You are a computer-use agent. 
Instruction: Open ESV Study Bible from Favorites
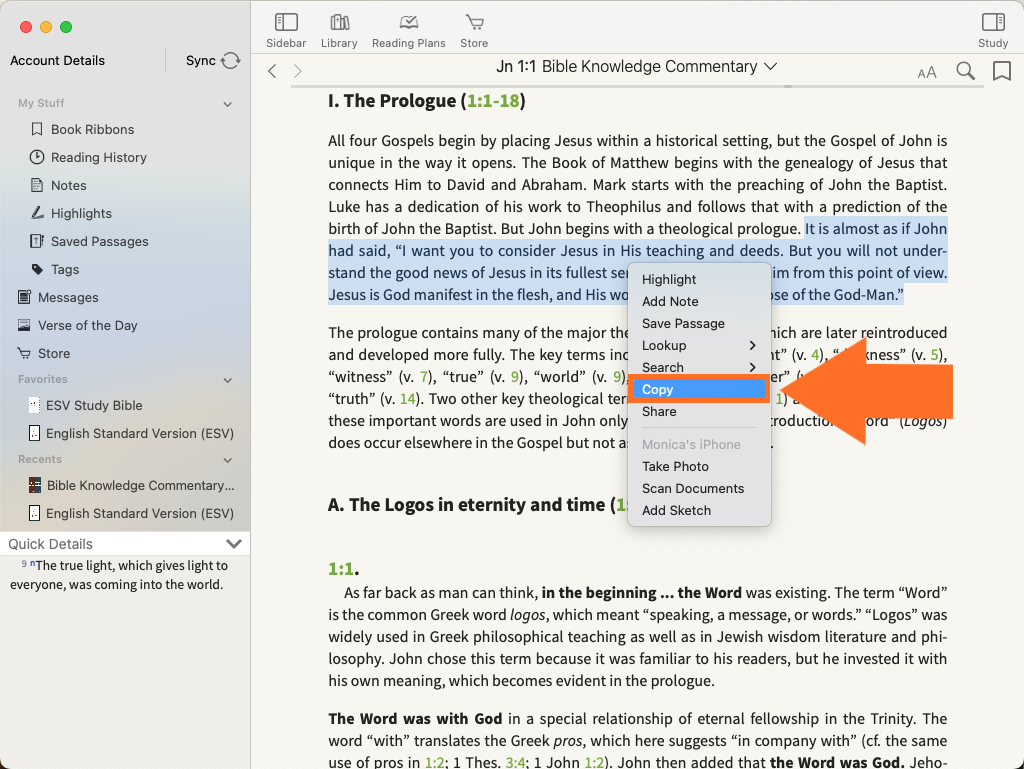point(94,405)
